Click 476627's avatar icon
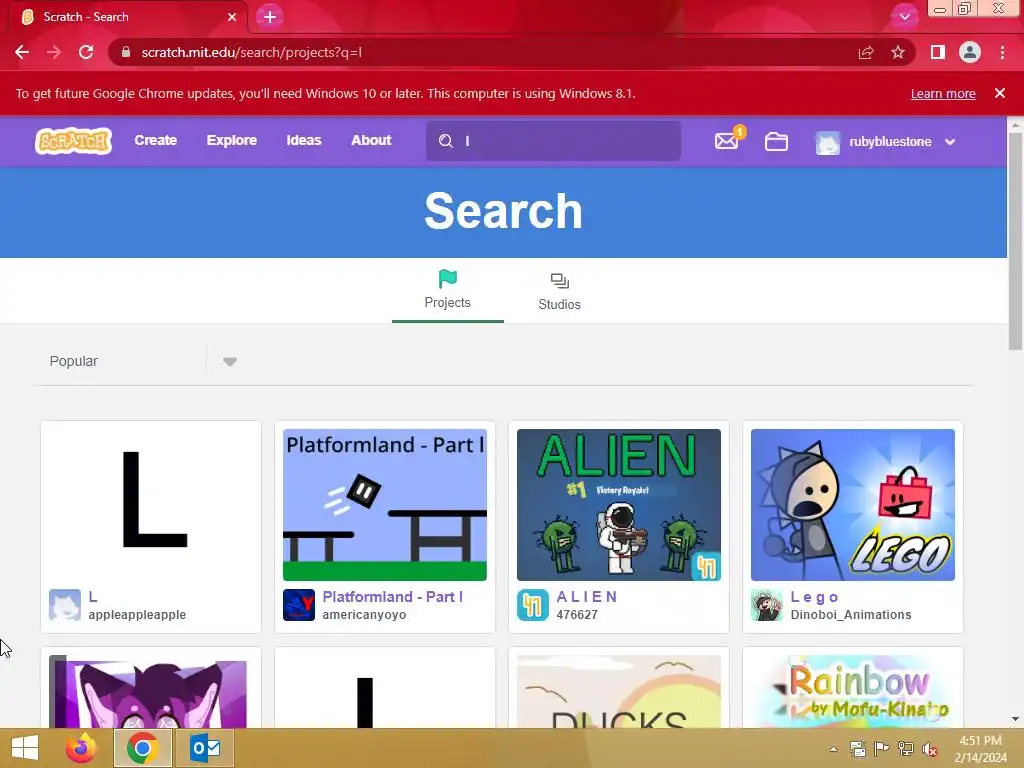 click(533, 605)
